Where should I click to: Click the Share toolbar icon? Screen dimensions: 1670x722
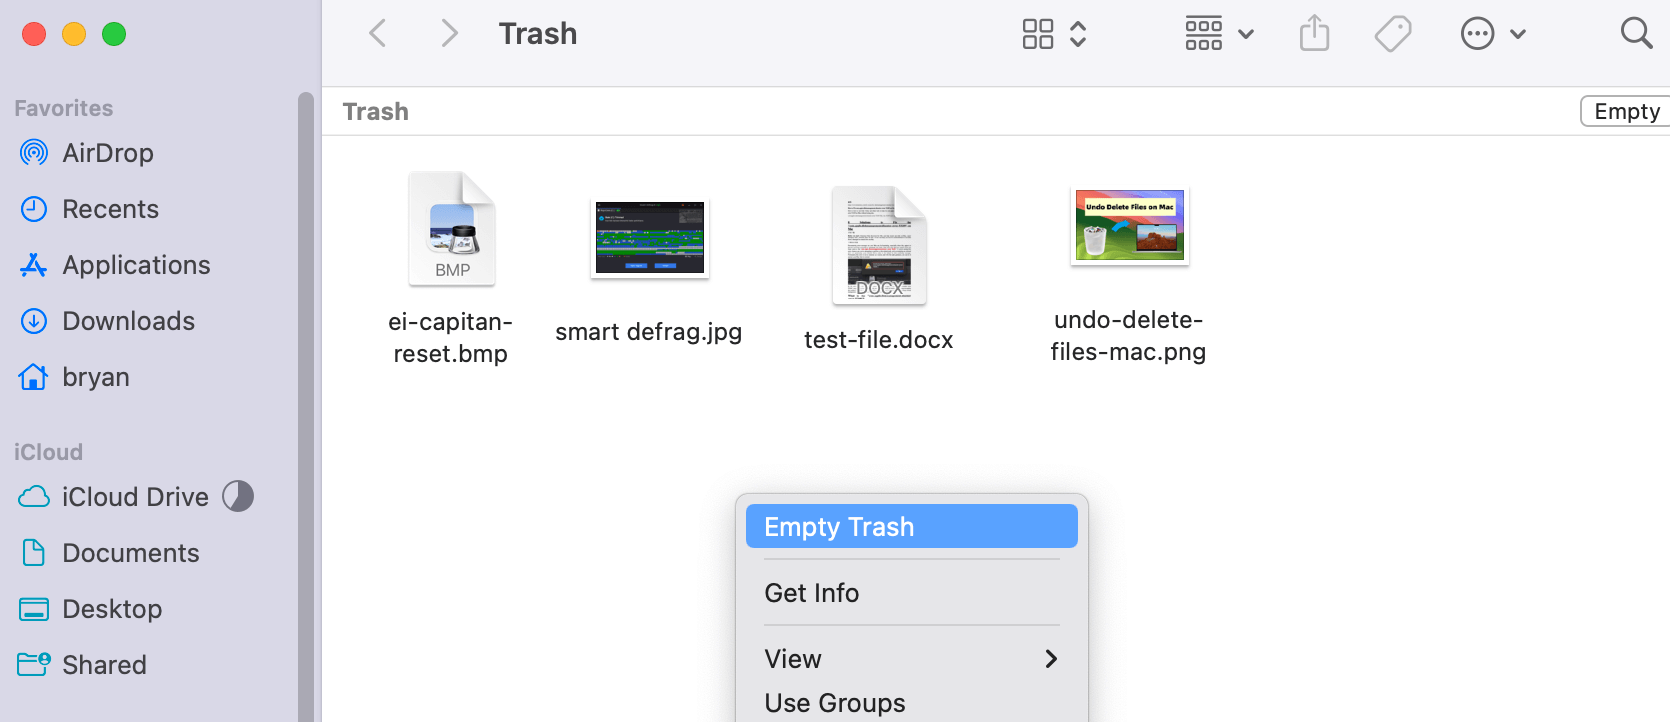(1314, 33)
